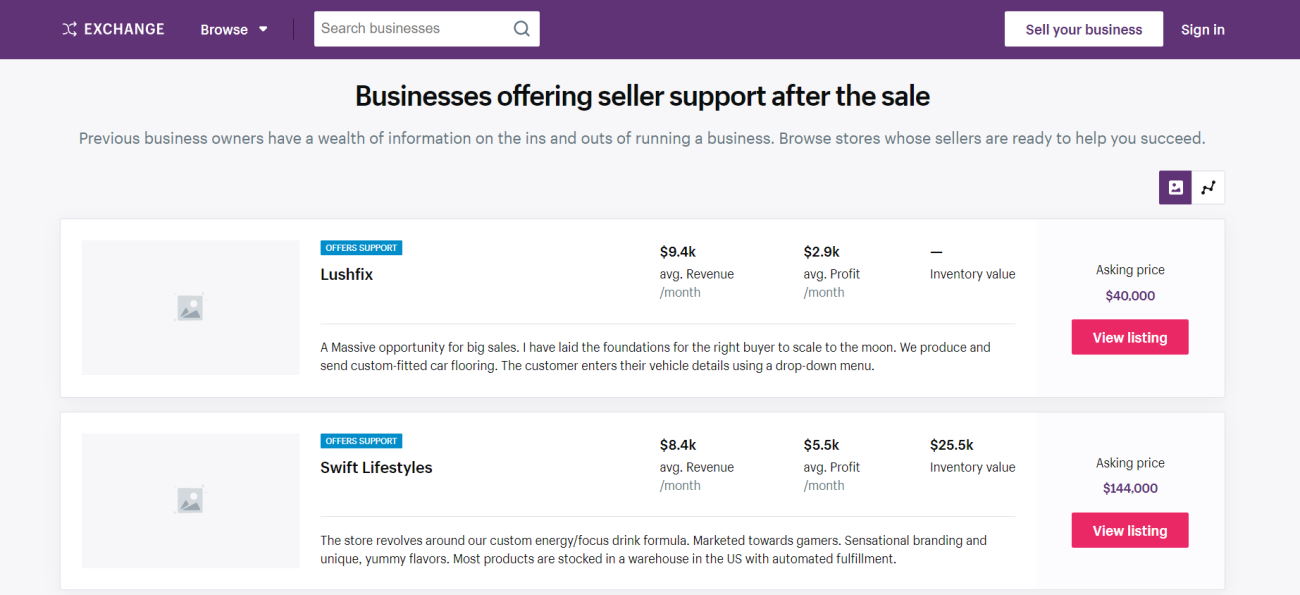Click the $144,000 asking price

pos(1130,489)
